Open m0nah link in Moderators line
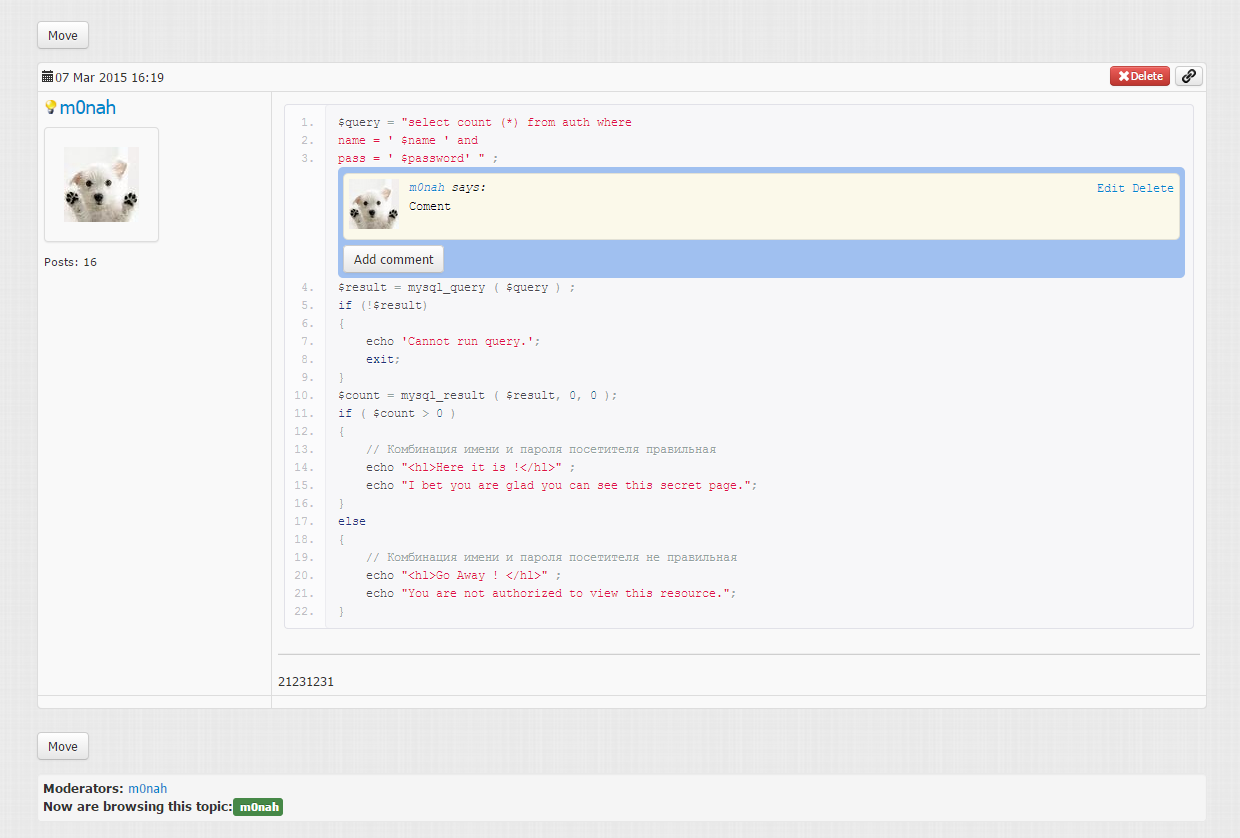 [147, 789]
